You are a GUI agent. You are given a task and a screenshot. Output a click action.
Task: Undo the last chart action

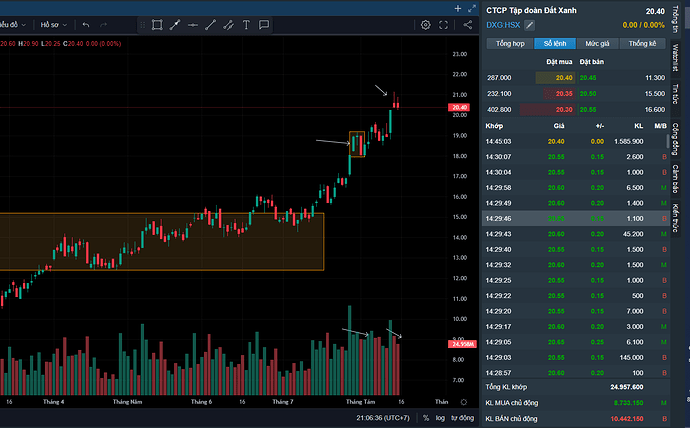pyautogui.click(x=86, y=24)
